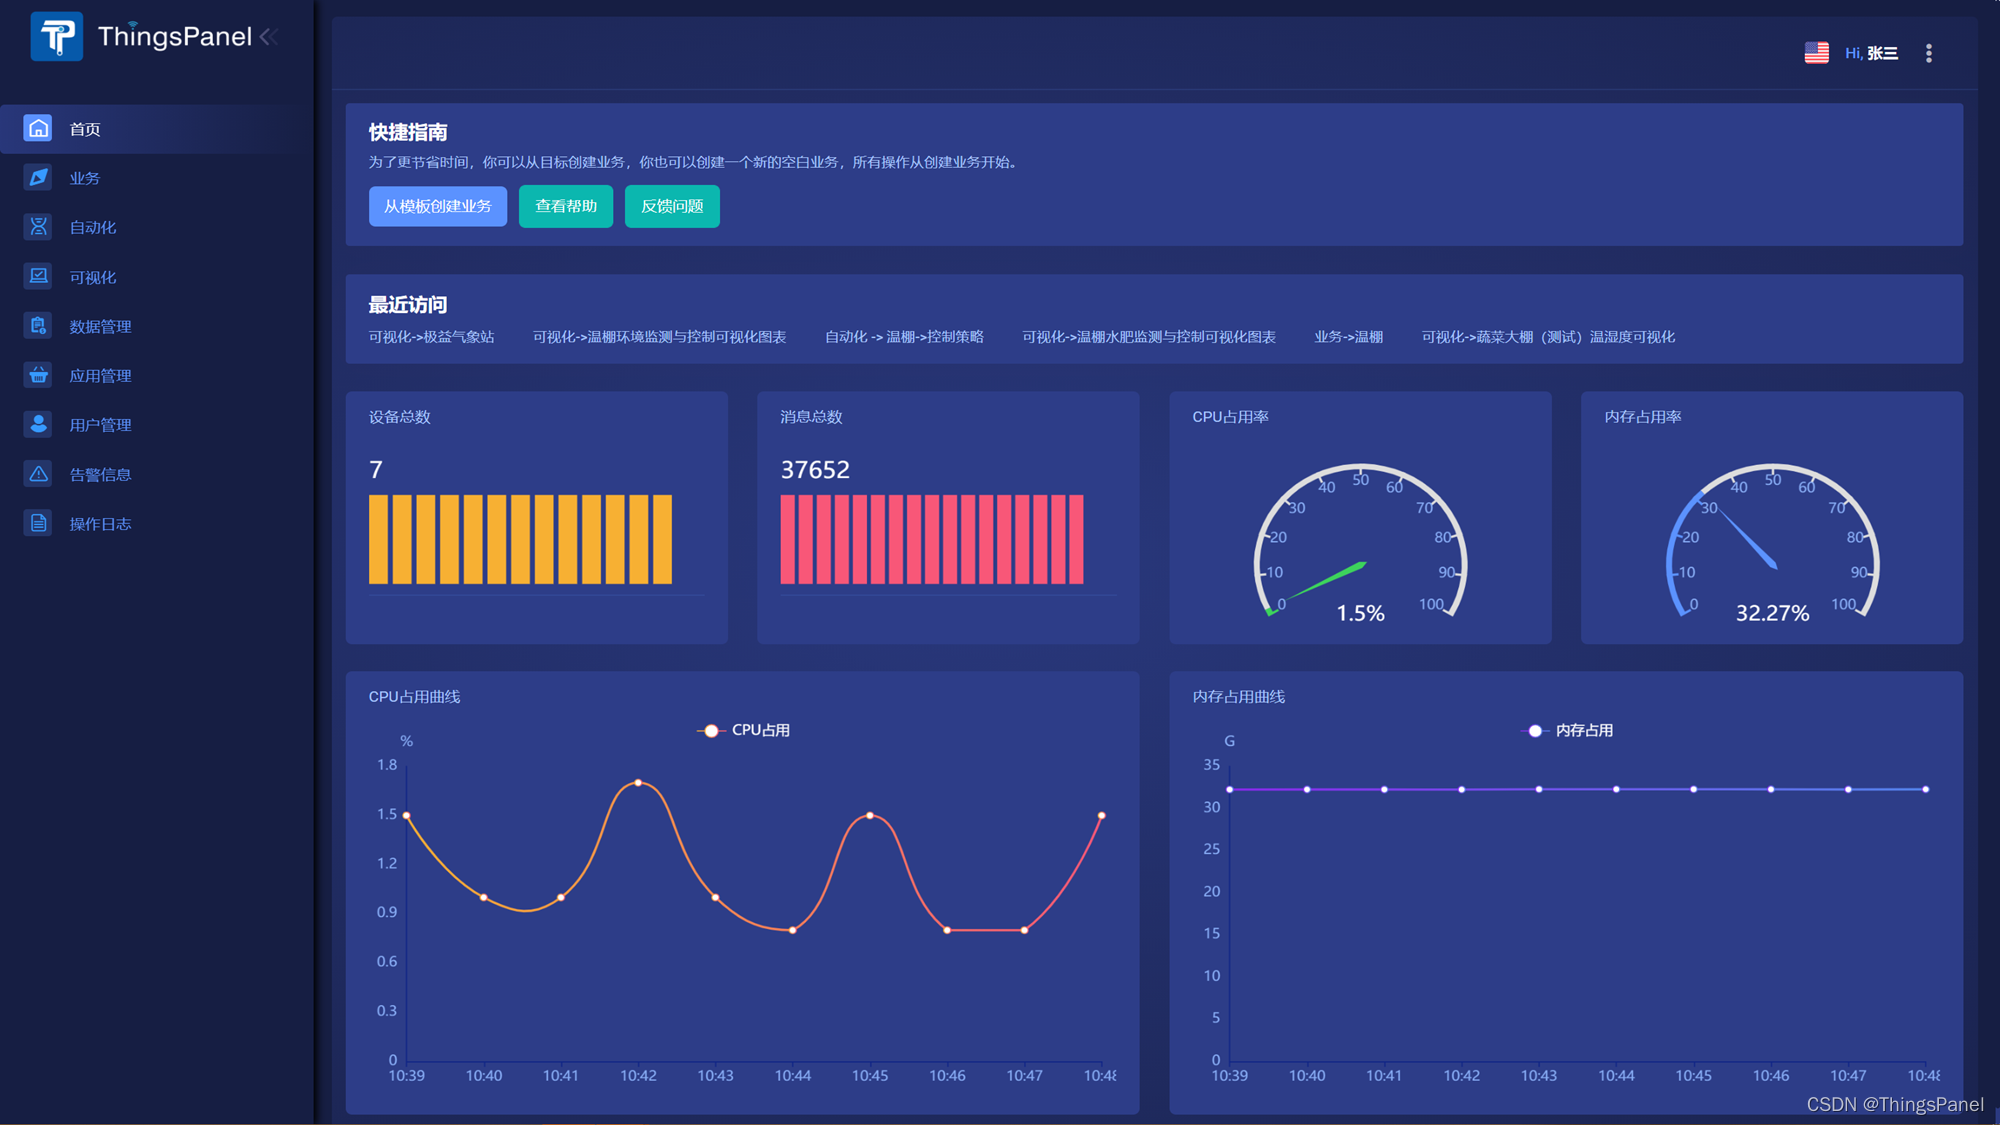Click the 从模板创建业务 button
This screenshot has width=2000, height=1125.
pyautogui.click(x=437, y=206)
